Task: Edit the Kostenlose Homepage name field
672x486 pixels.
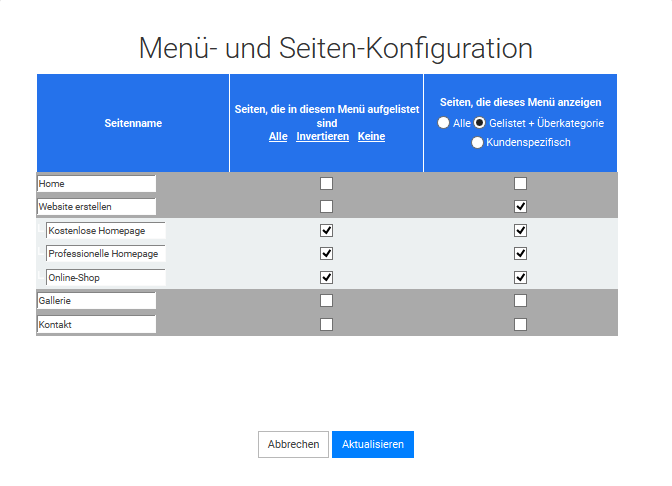Action: (105, 231)
